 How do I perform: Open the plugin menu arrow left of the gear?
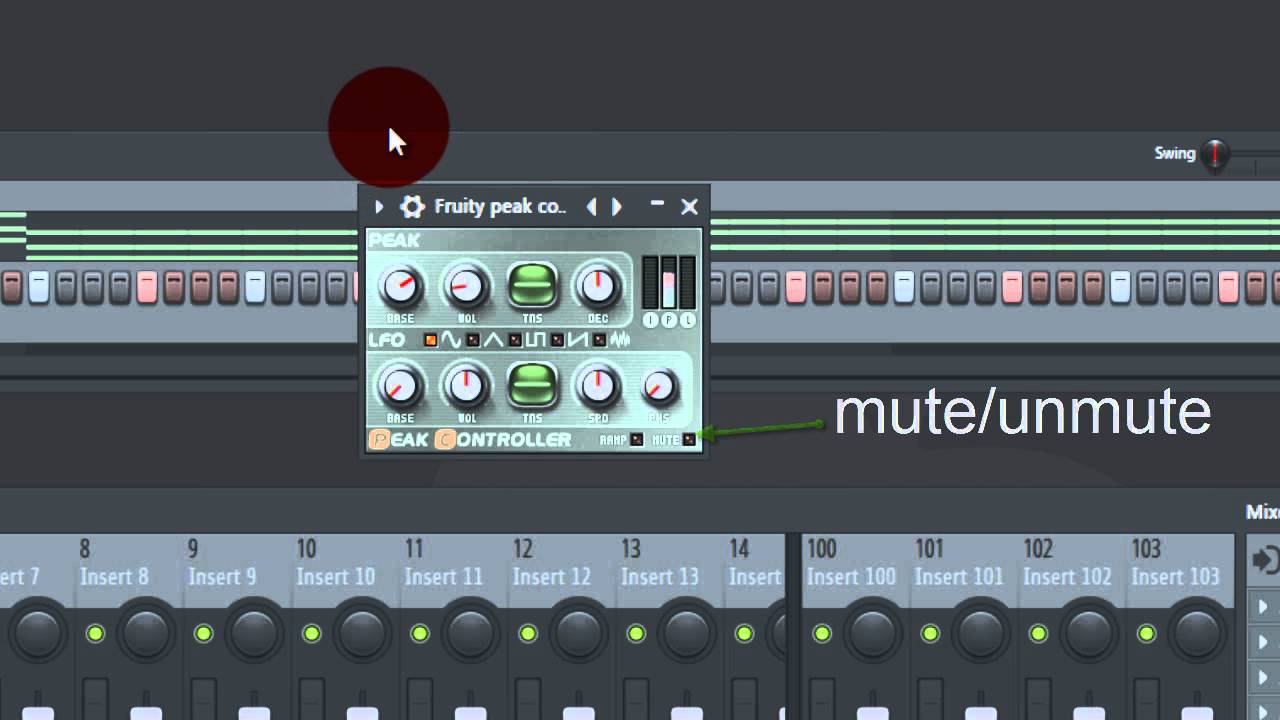coord(379,207)
